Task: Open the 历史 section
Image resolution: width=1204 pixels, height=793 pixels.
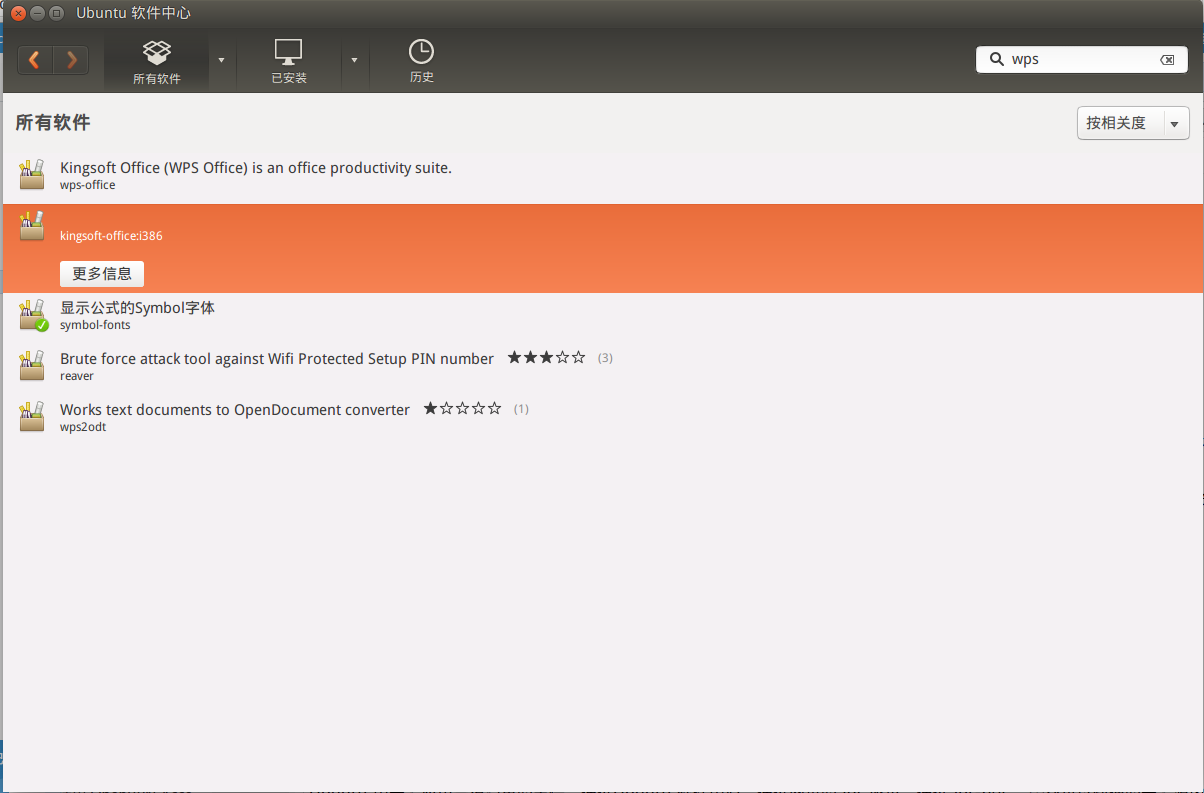Action: click(421, 62)
